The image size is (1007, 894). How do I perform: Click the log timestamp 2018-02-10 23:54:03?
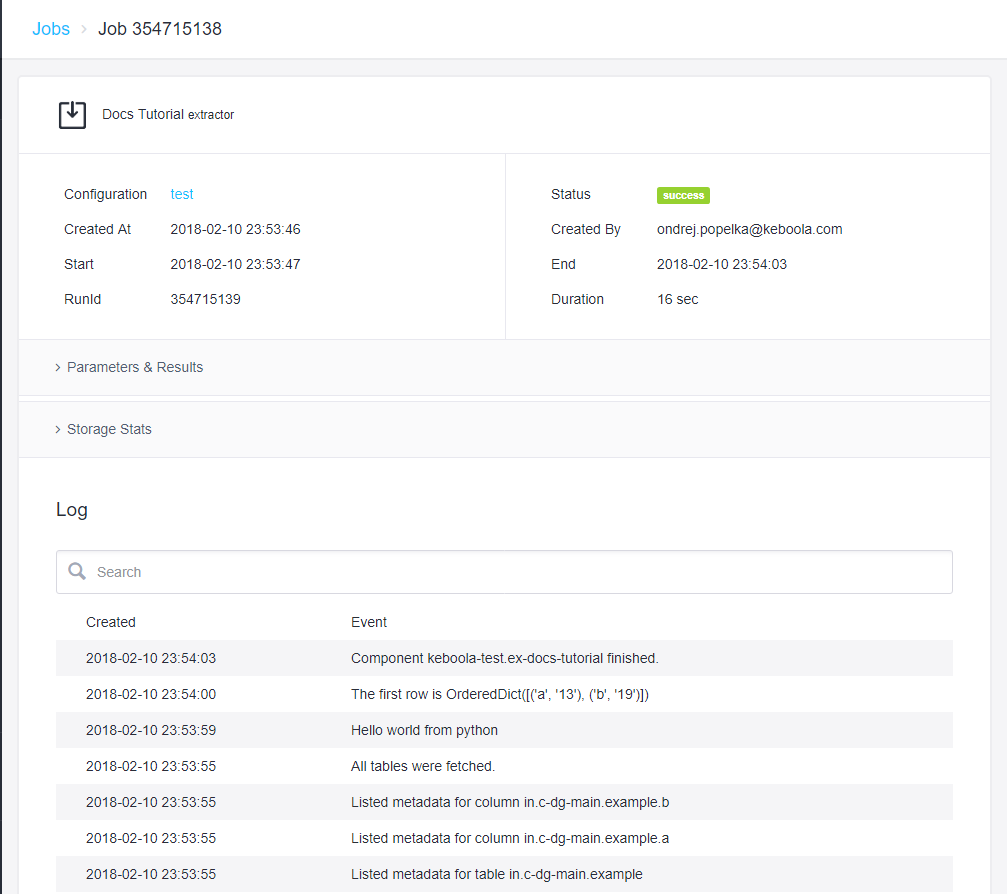(x=151, y=658)
